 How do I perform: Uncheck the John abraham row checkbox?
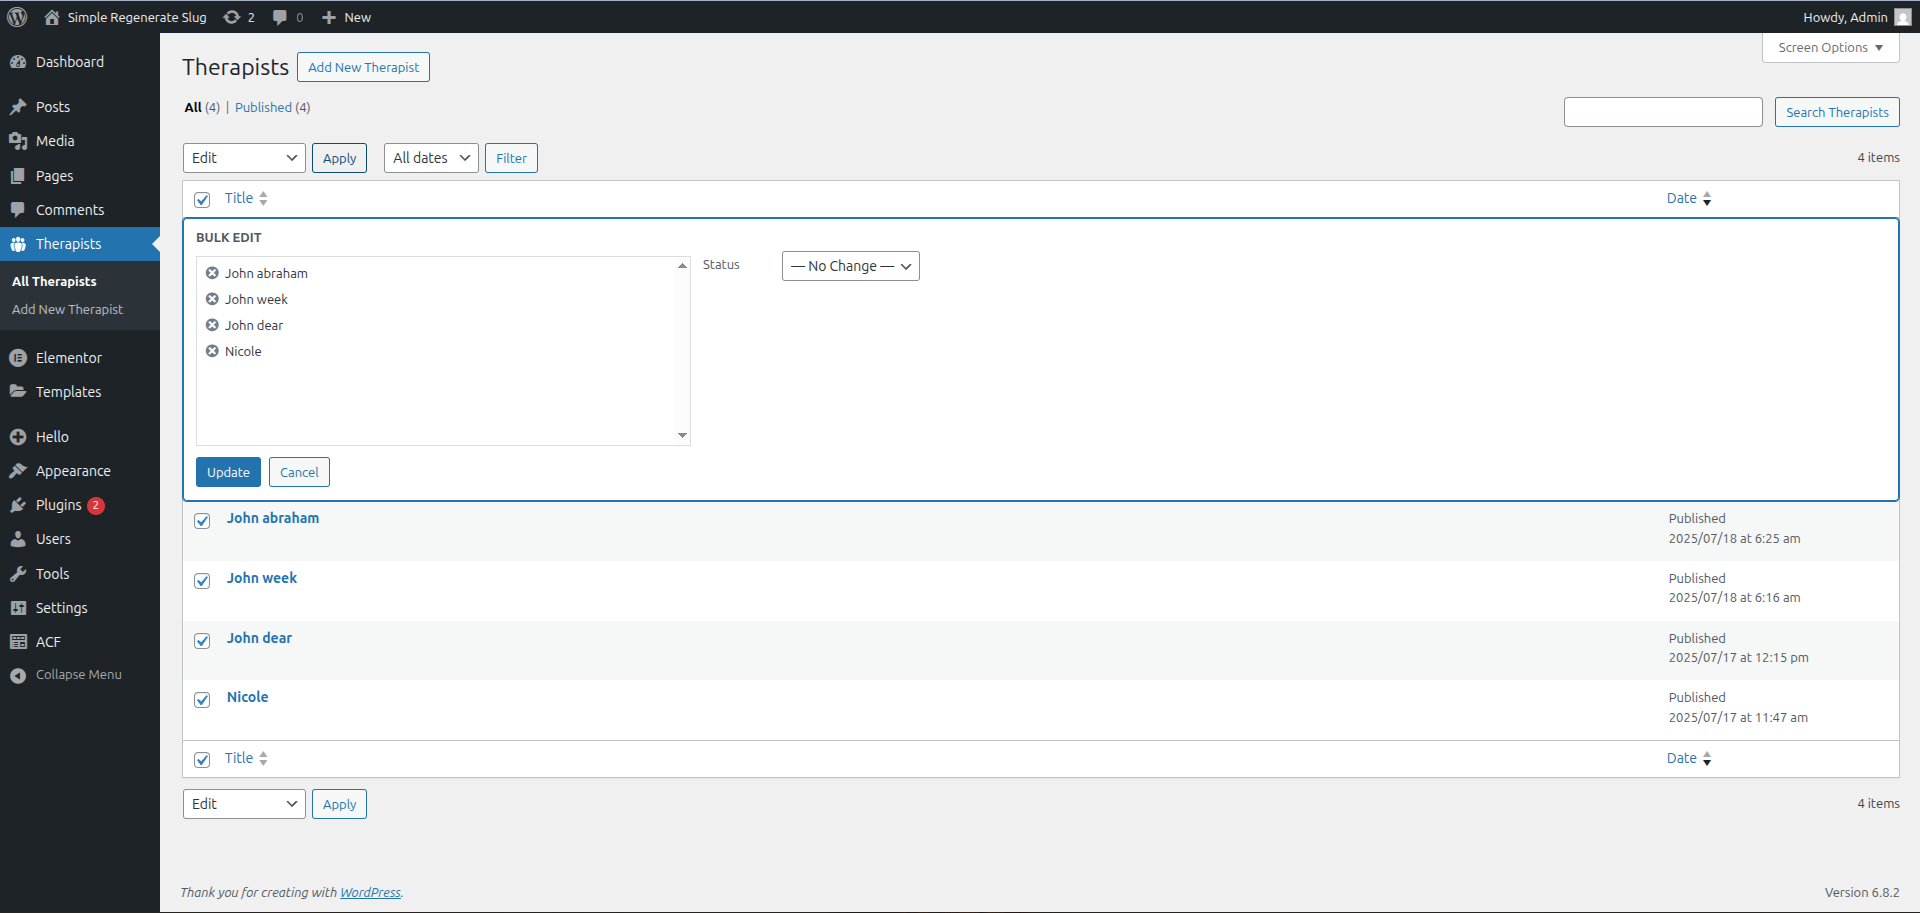202,521
